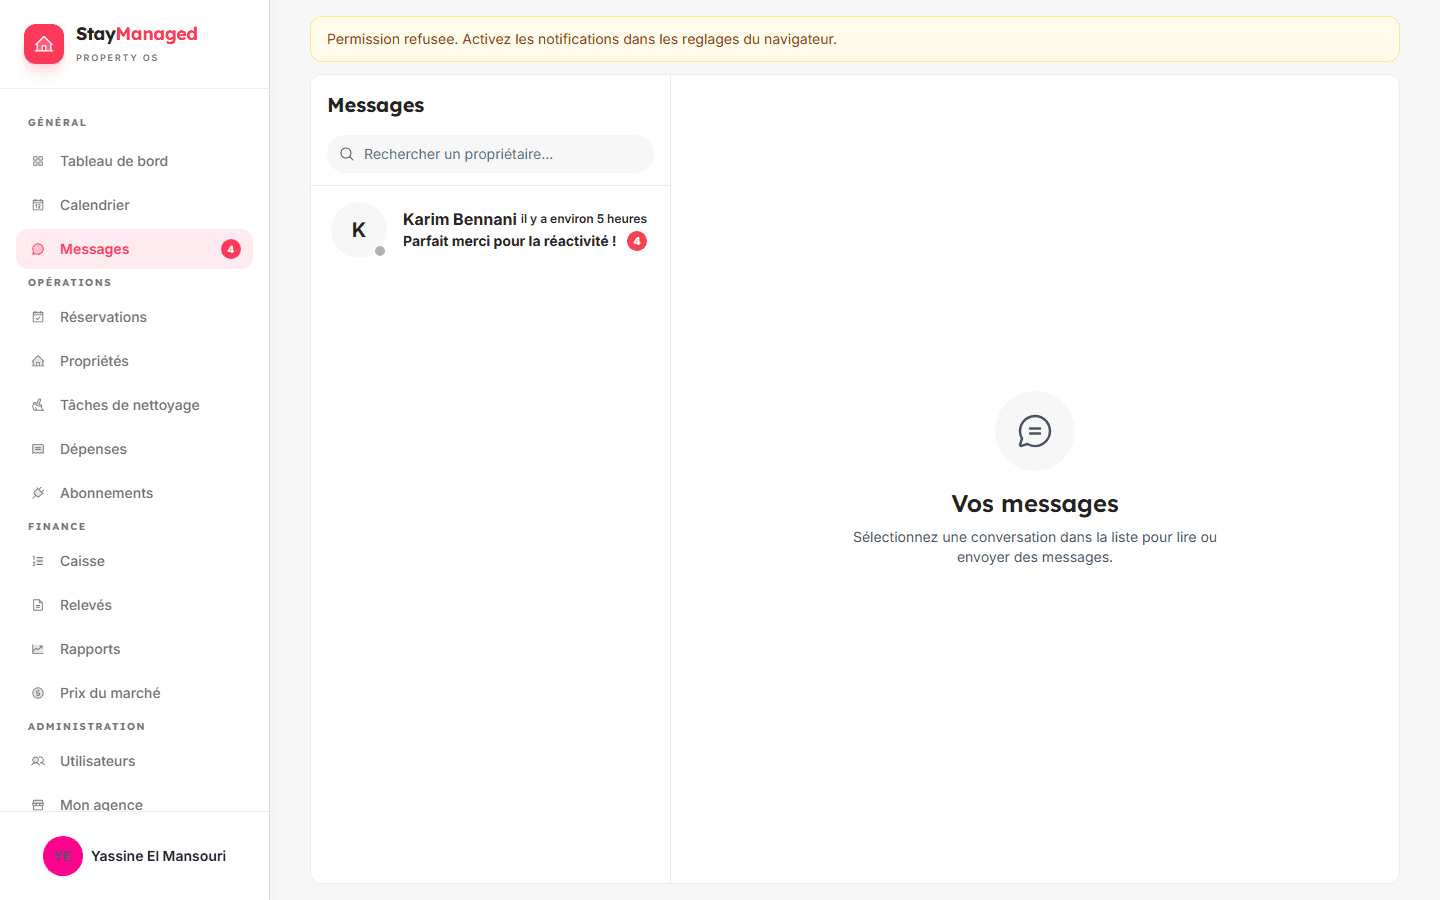Open the Relevés page
1440x900 pixels.
click(86, 605)
